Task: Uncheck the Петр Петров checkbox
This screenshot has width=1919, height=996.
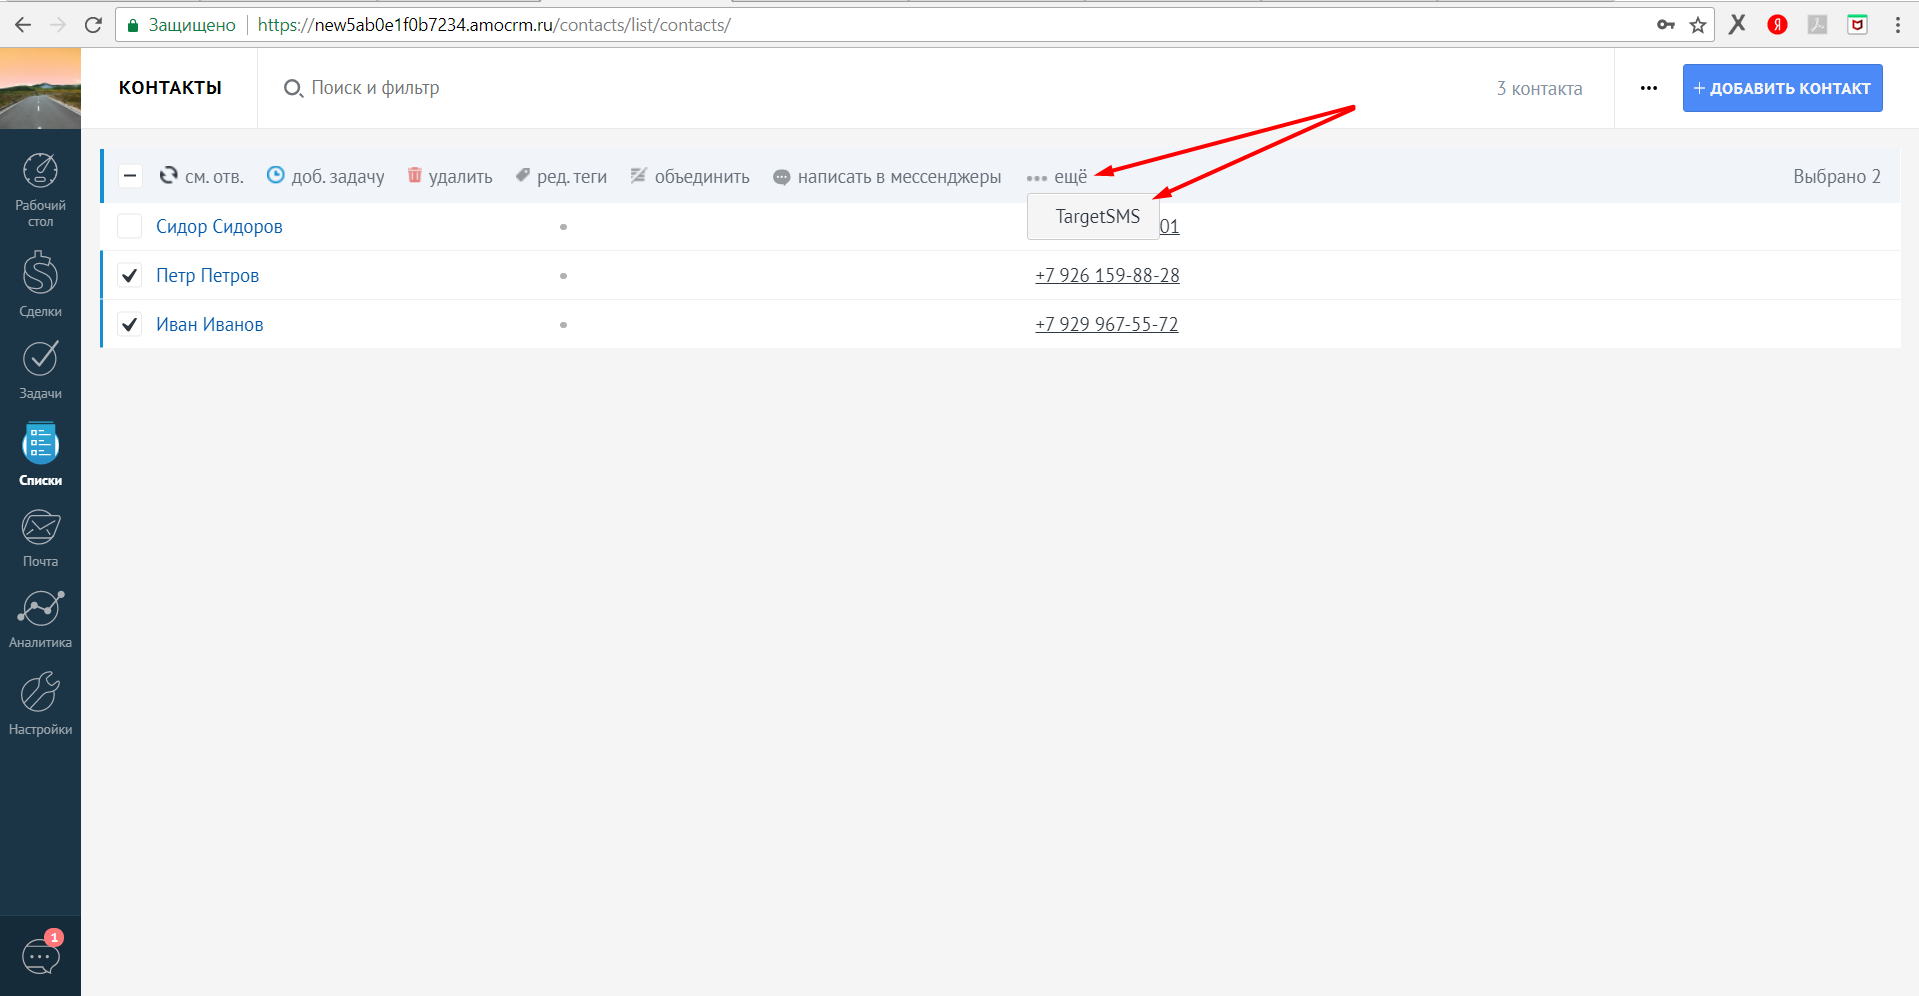Action: click(130, 275)
